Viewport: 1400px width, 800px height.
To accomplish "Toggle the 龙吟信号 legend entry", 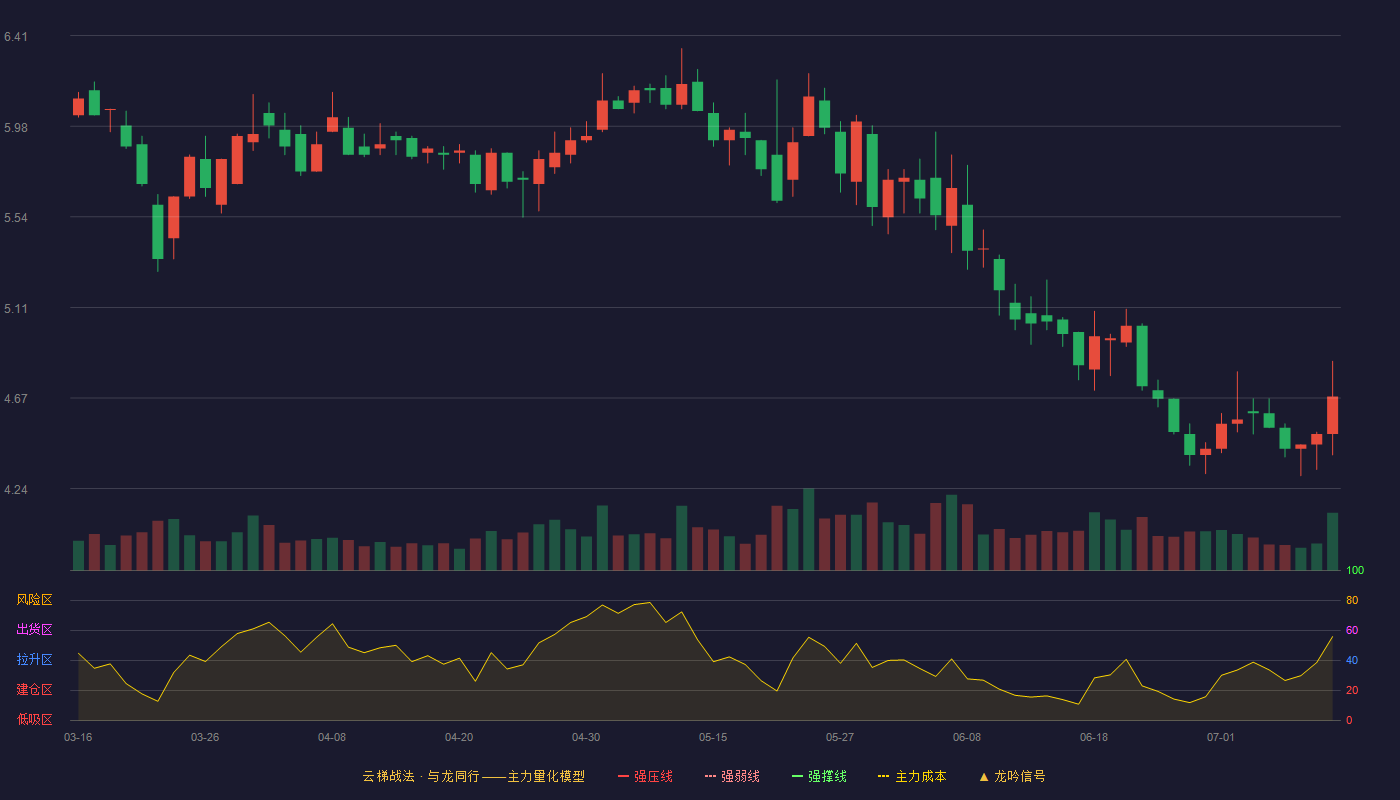I will [1012, 776].
